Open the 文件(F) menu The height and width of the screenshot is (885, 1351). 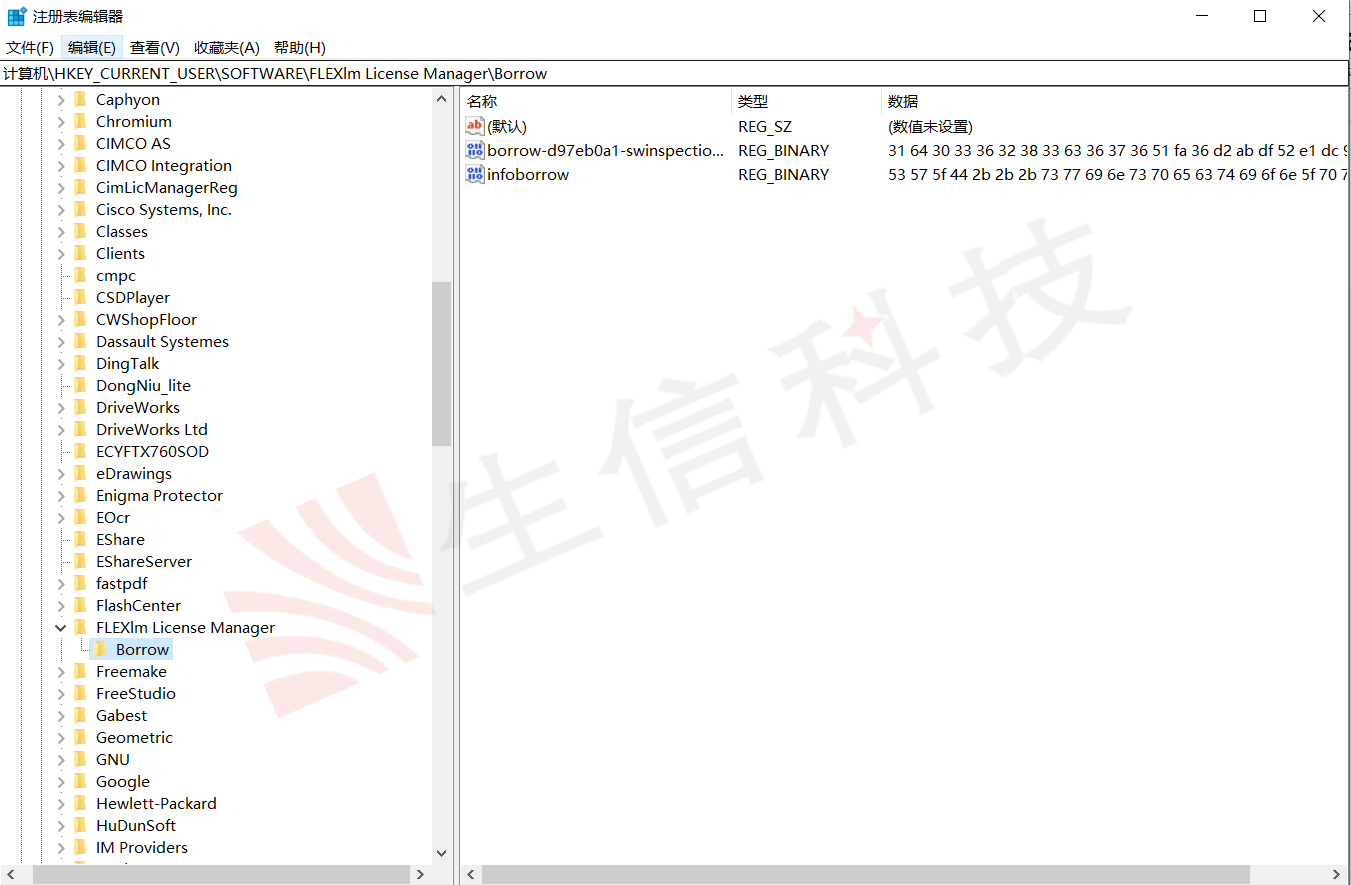30,47
